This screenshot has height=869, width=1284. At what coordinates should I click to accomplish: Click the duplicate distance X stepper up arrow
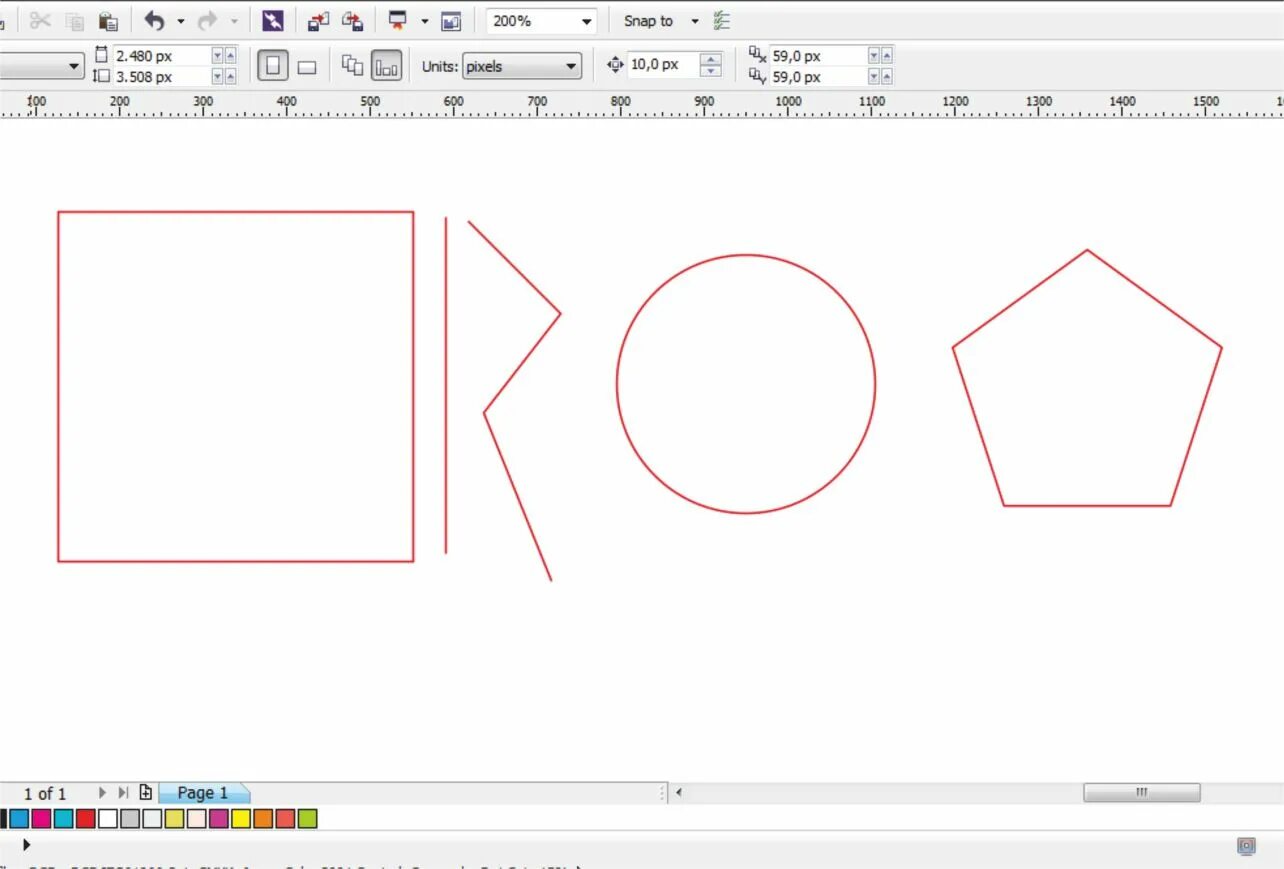point(887,56)
